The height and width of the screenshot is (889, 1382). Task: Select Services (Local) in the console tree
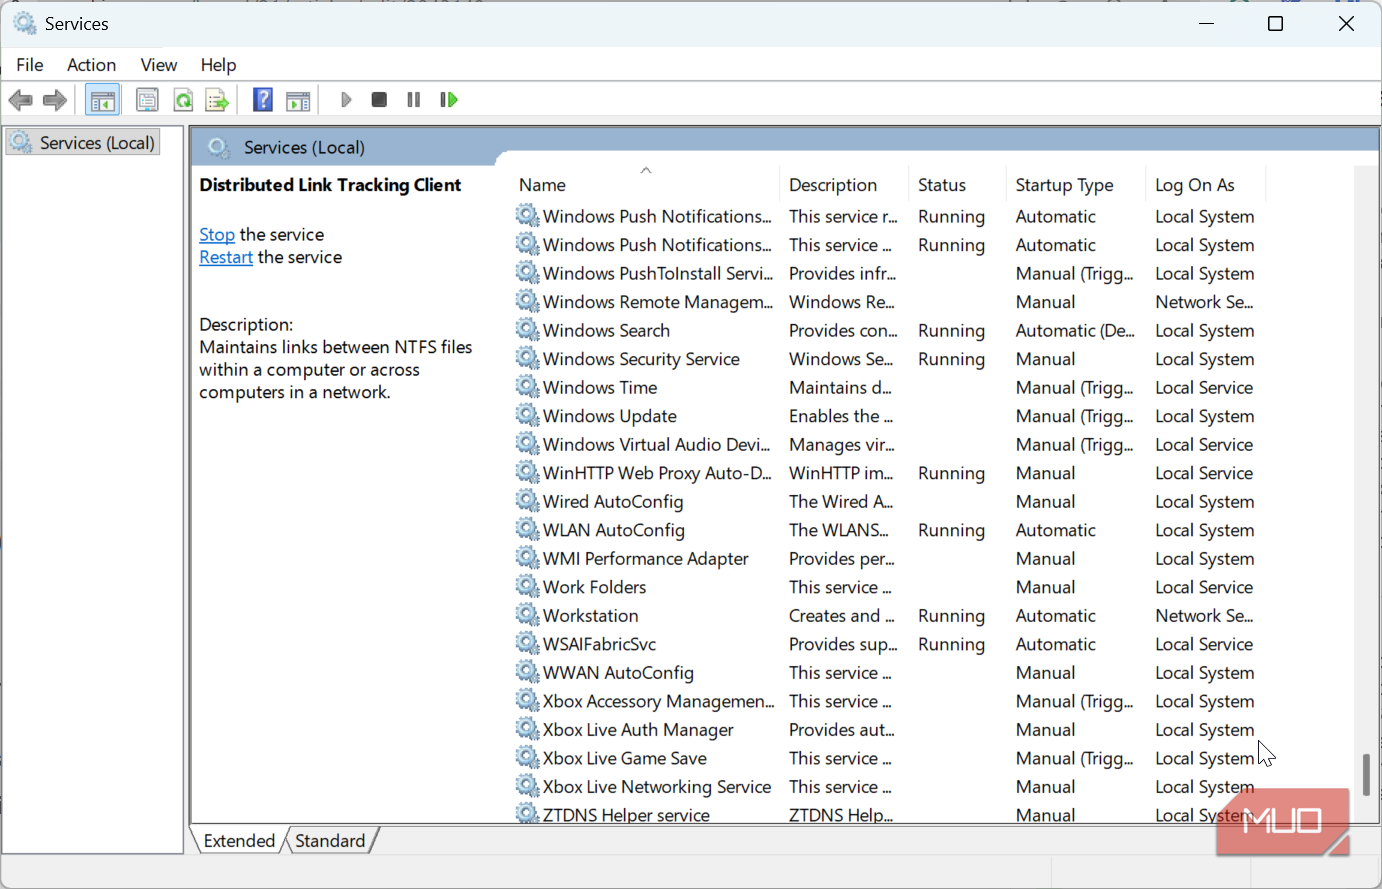pyautogui.click(x=83, y=143)
